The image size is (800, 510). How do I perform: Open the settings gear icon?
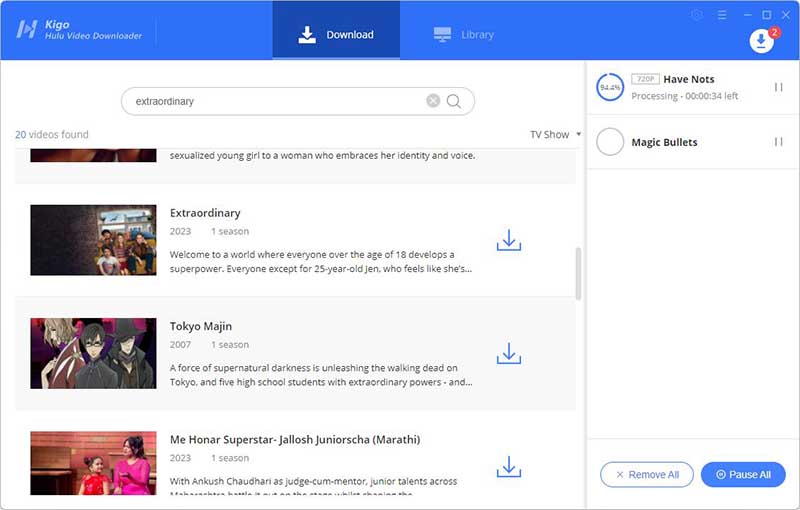(697, 15)
